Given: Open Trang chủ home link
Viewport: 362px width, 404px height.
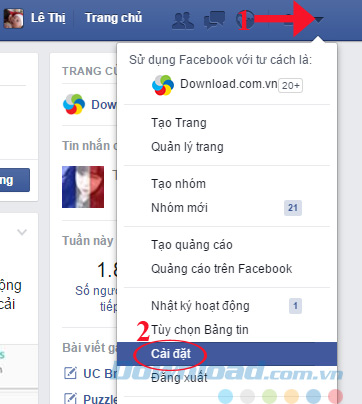Looking at the screenshot, I should [113, 18].
